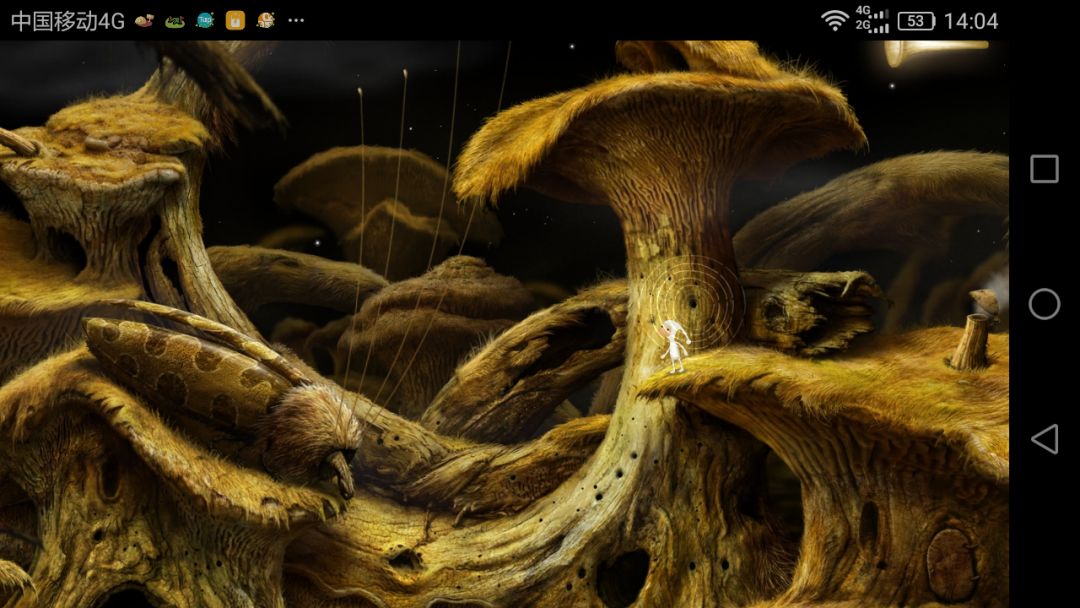Tap the Android home circle button
Screen dimensions: 1080x608
point(1044,304)
